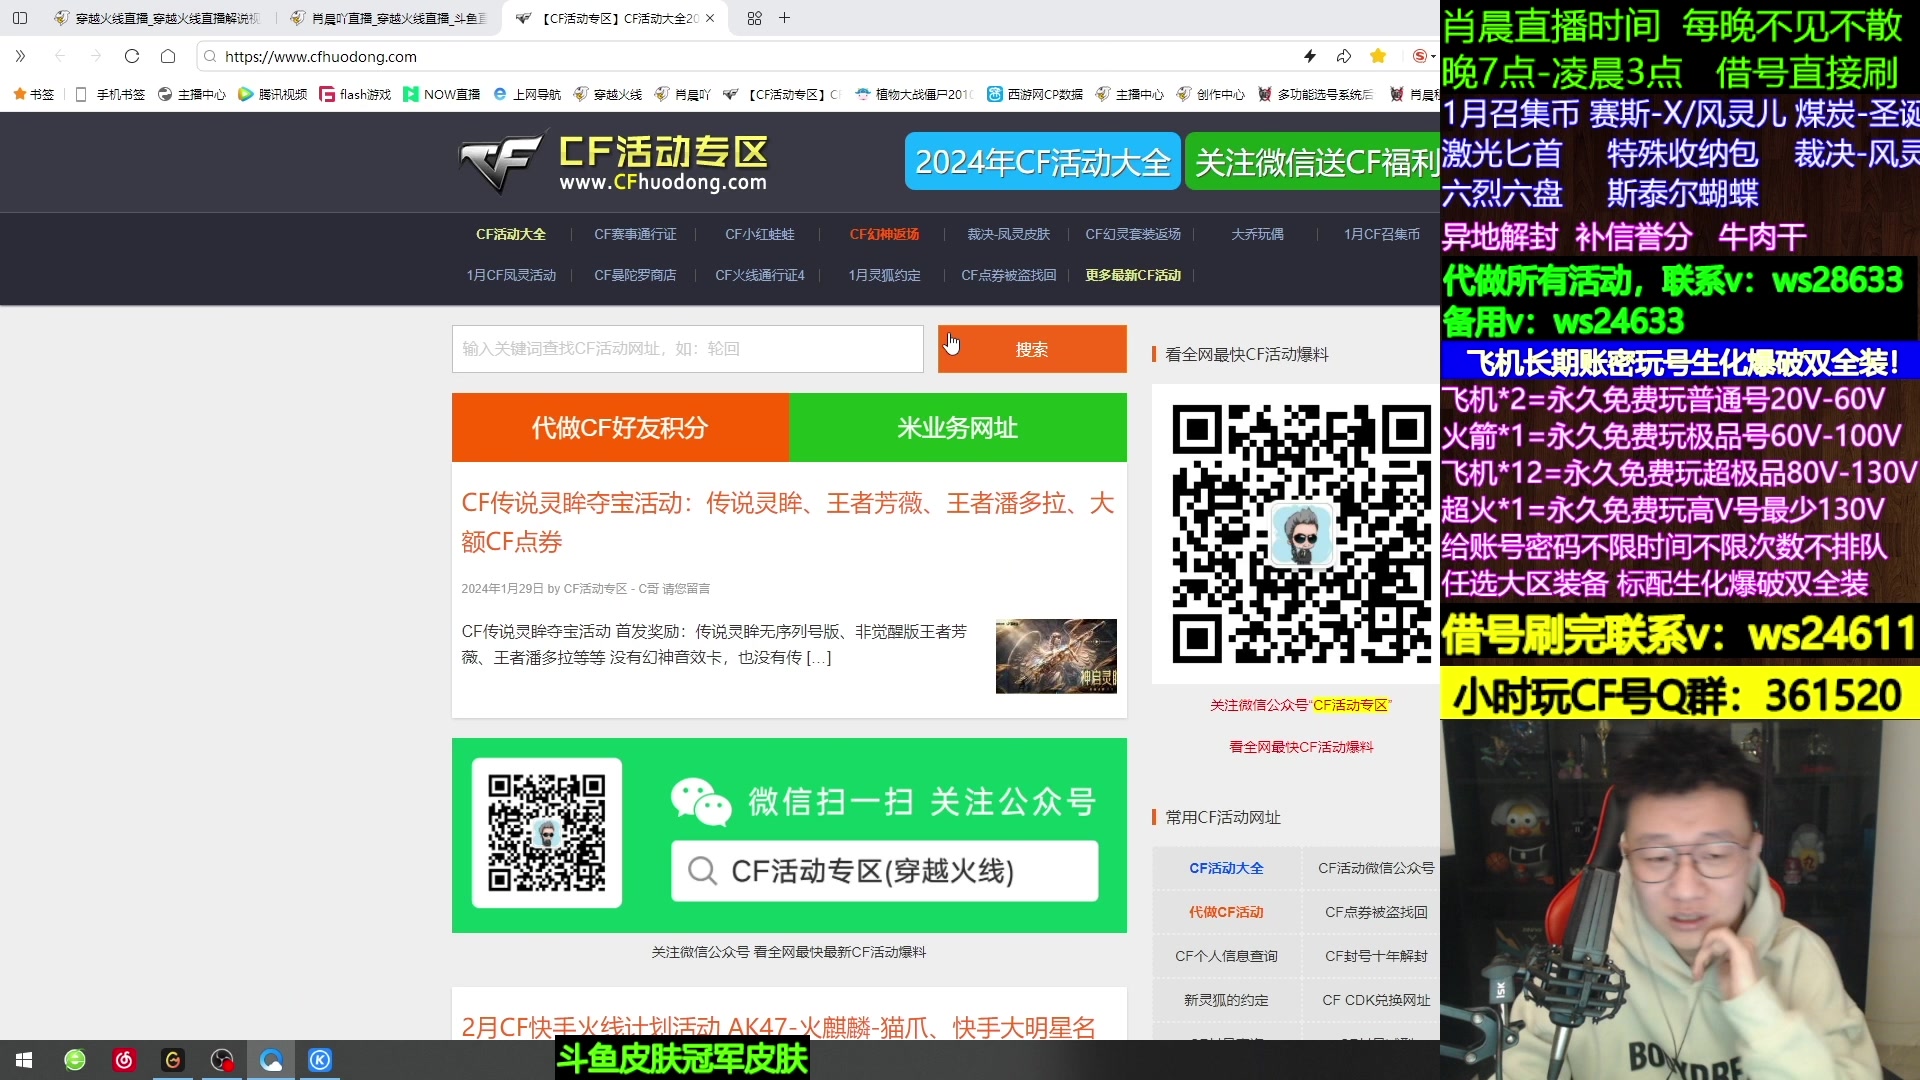The height and width of the screenshot is (1080, 1920).
Task: Click the green 米业务网址 button
Action: coord(958,427)
